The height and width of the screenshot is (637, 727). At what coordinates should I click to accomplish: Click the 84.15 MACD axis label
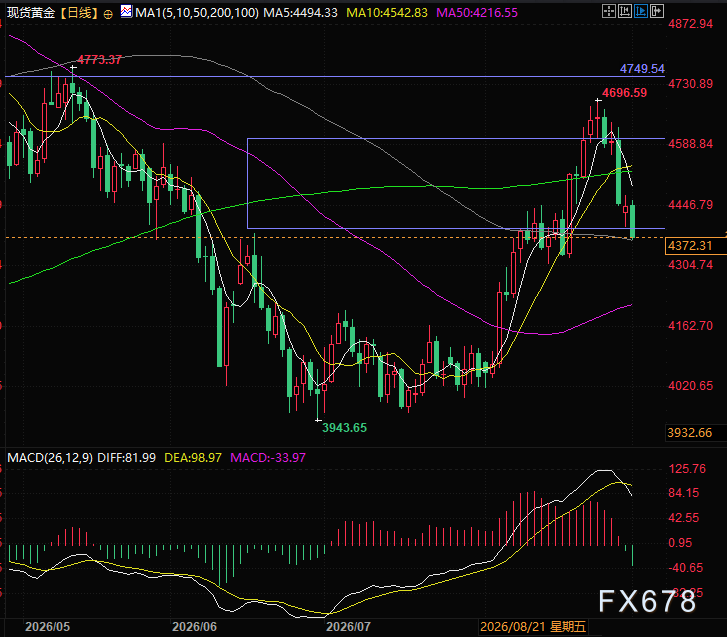684,493
